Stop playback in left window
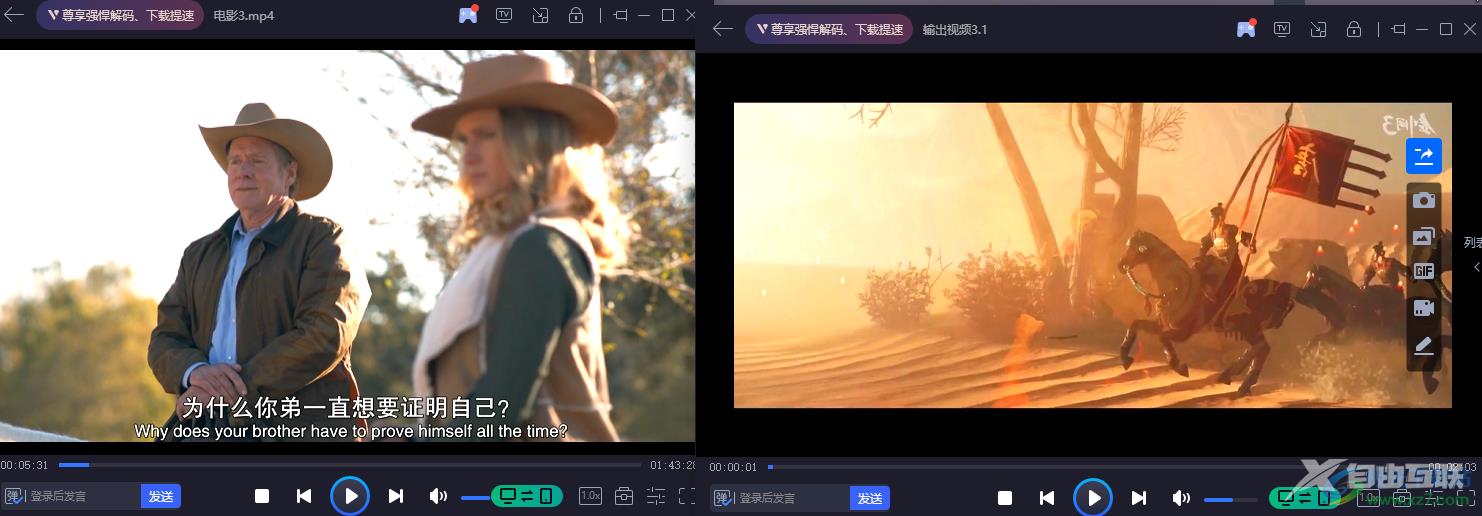This screenshot has height=516, width=1482. (262, 496)
